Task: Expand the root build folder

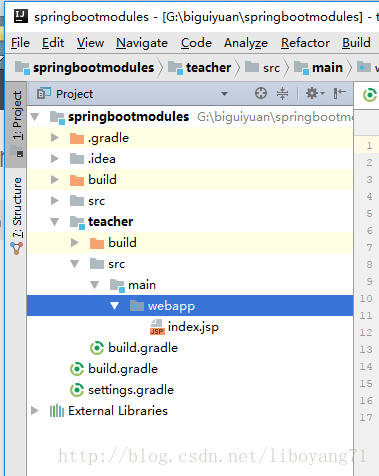Action: [55, 180]
